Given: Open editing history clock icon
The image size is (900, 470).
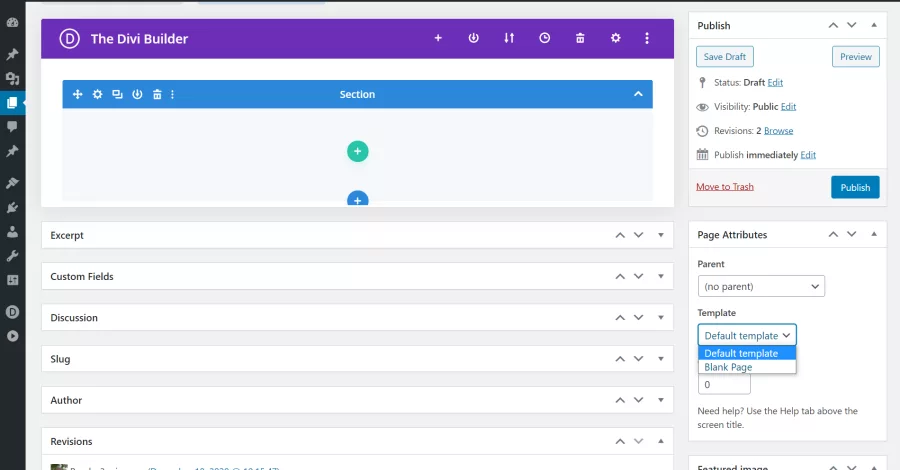Looking at the screenshot, I should tap(545, 38).
